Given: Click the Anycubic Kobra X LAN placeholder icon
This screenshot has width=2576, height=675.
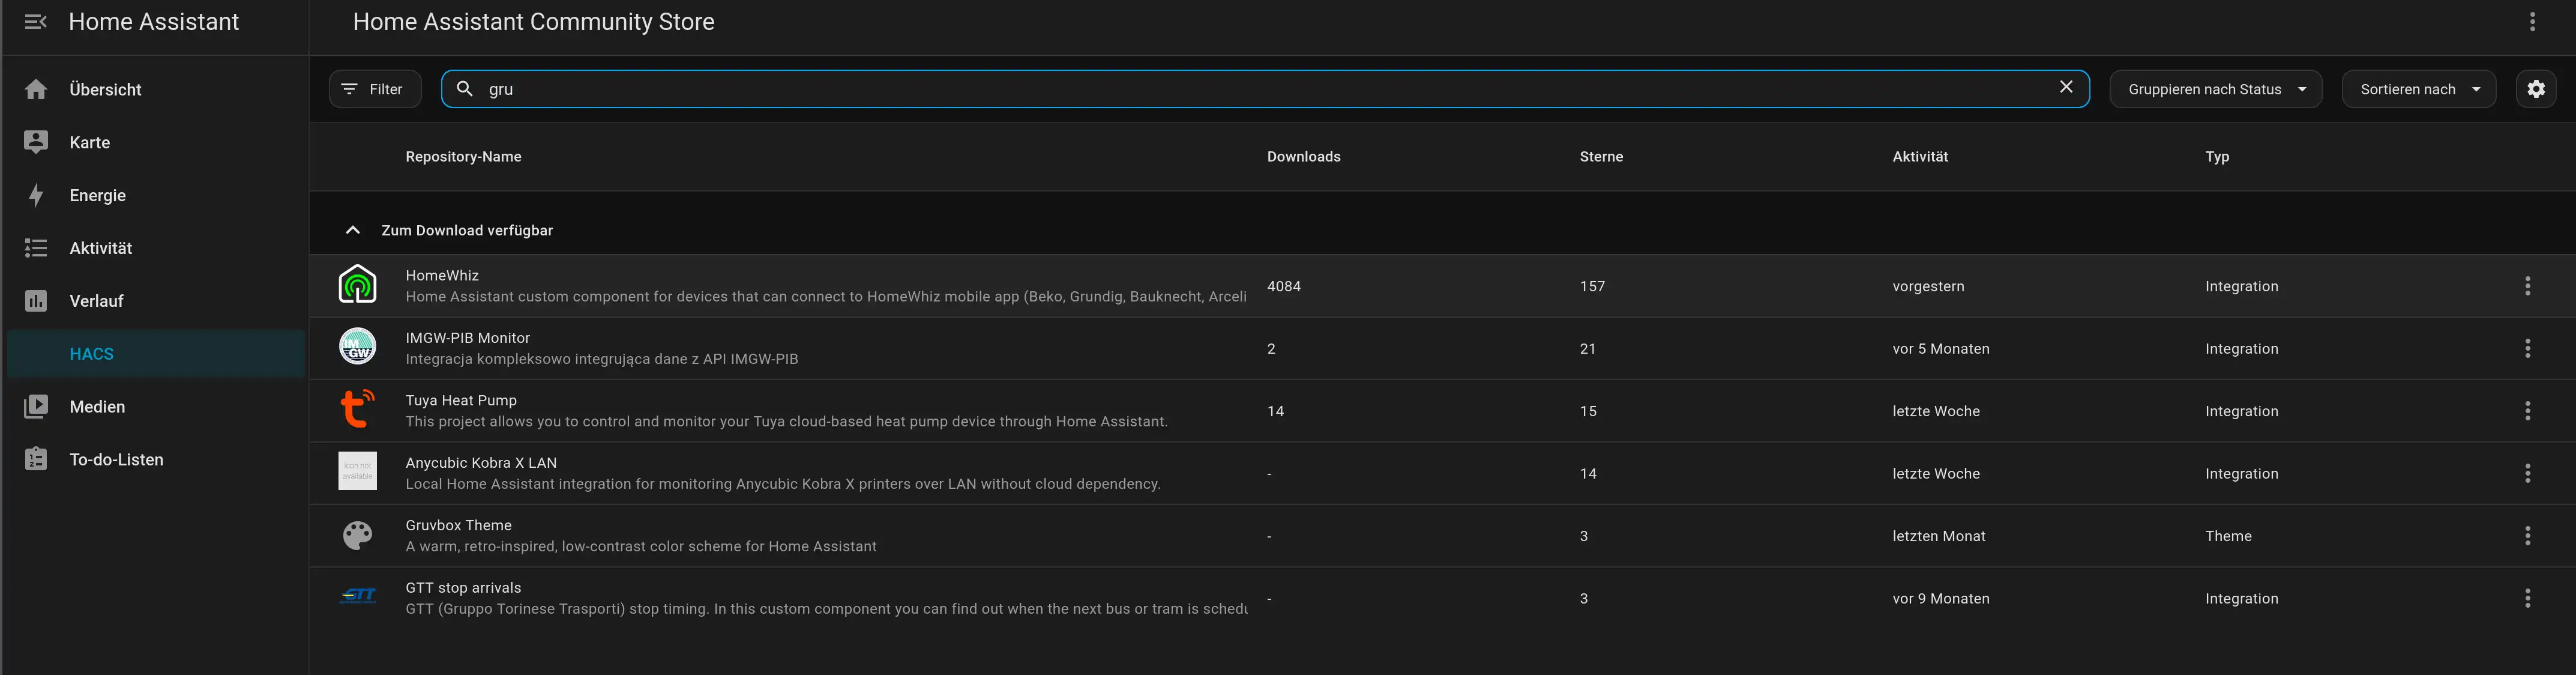Looking at the screenshot, I should (358, 471).
